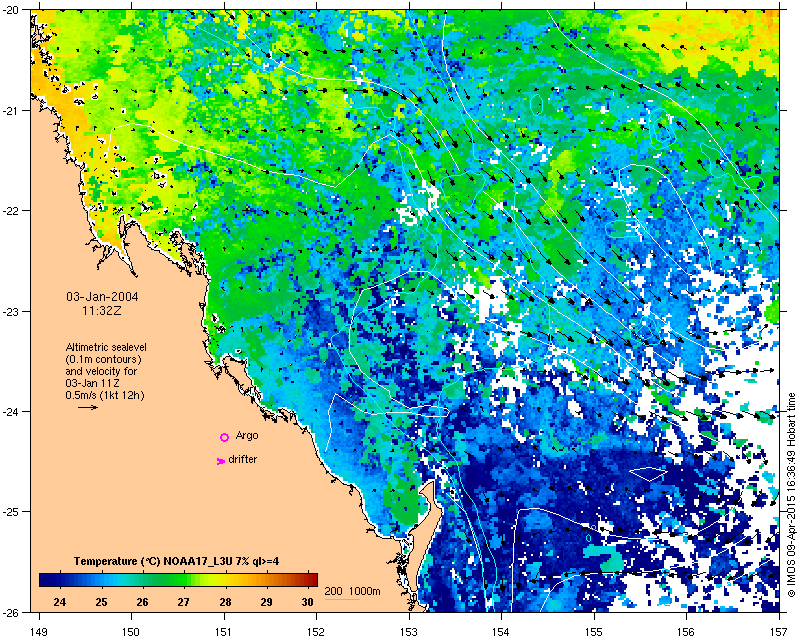Image resolution: width=800 pixels, height=640 pixels.
Task: Click the '03-Jan-2004' date label
Action: 102,297
